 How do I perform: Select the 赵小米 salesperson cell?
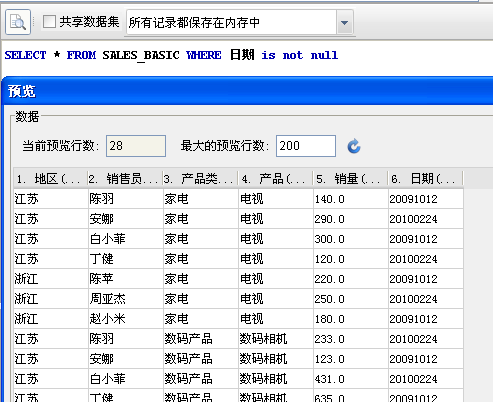pyautogui.click(x=126, y=319)
